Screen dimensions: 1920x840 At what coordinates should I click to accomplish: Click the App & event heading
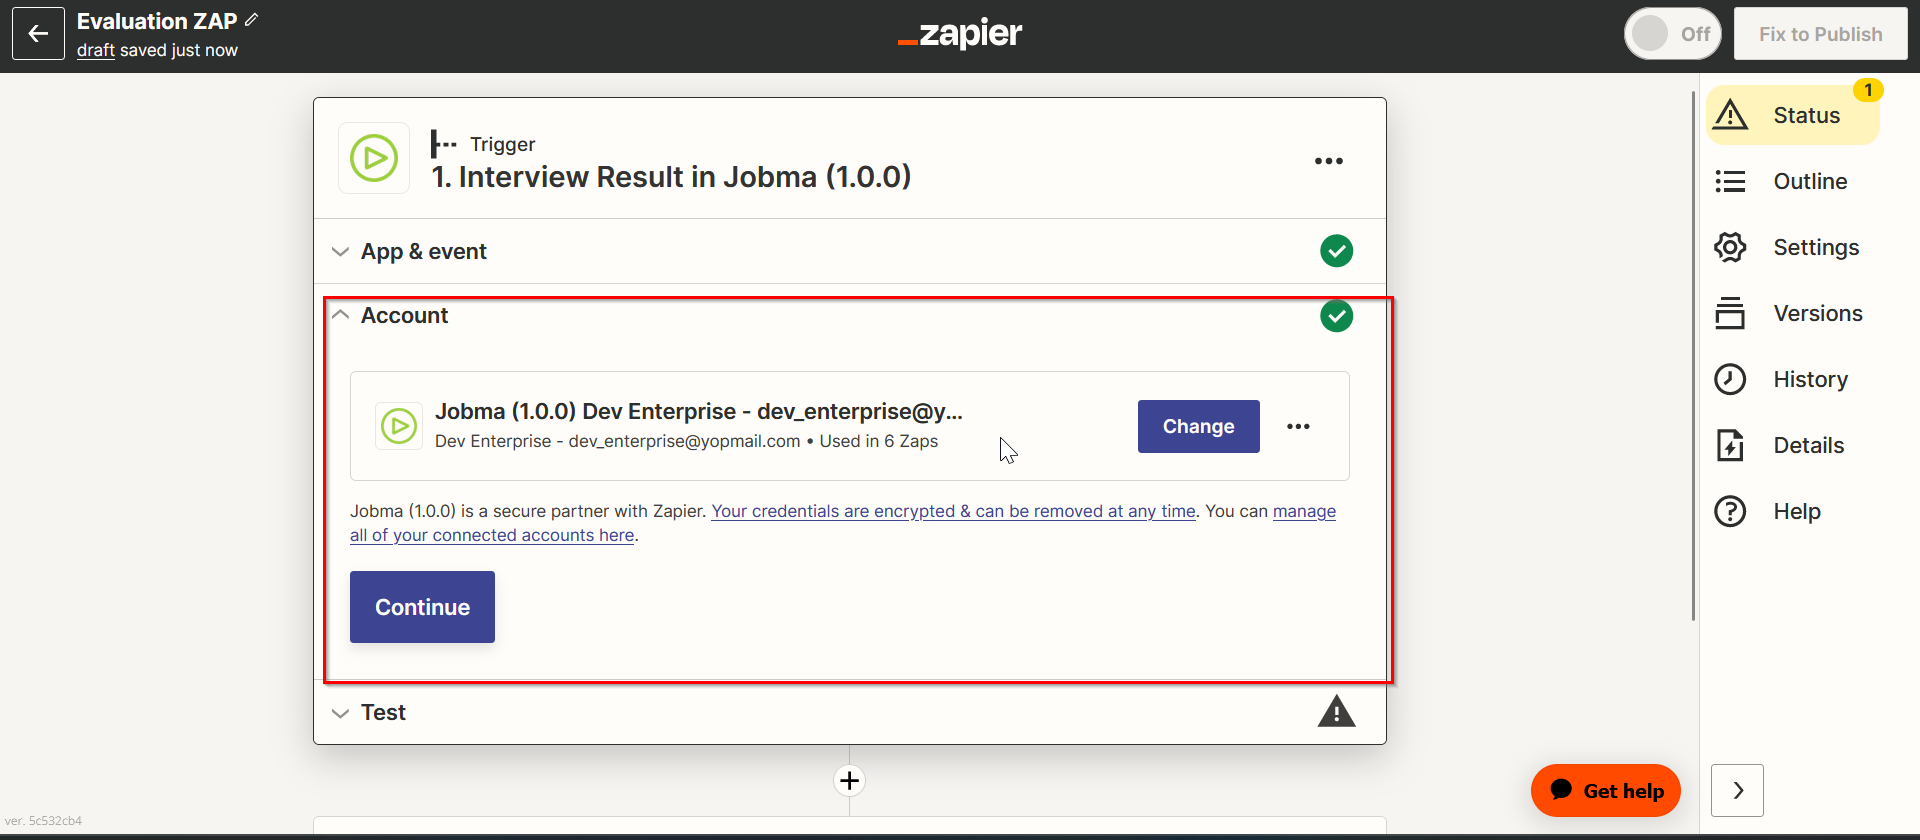click(424, 251)
